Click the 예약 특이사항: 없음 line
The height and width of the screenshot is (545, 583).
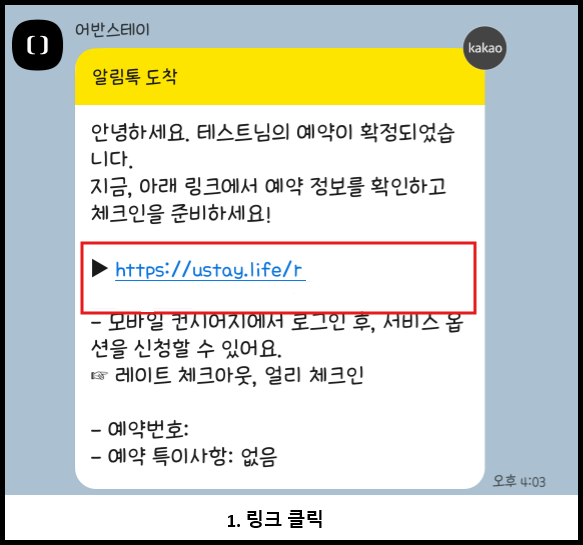coord(184,456)
